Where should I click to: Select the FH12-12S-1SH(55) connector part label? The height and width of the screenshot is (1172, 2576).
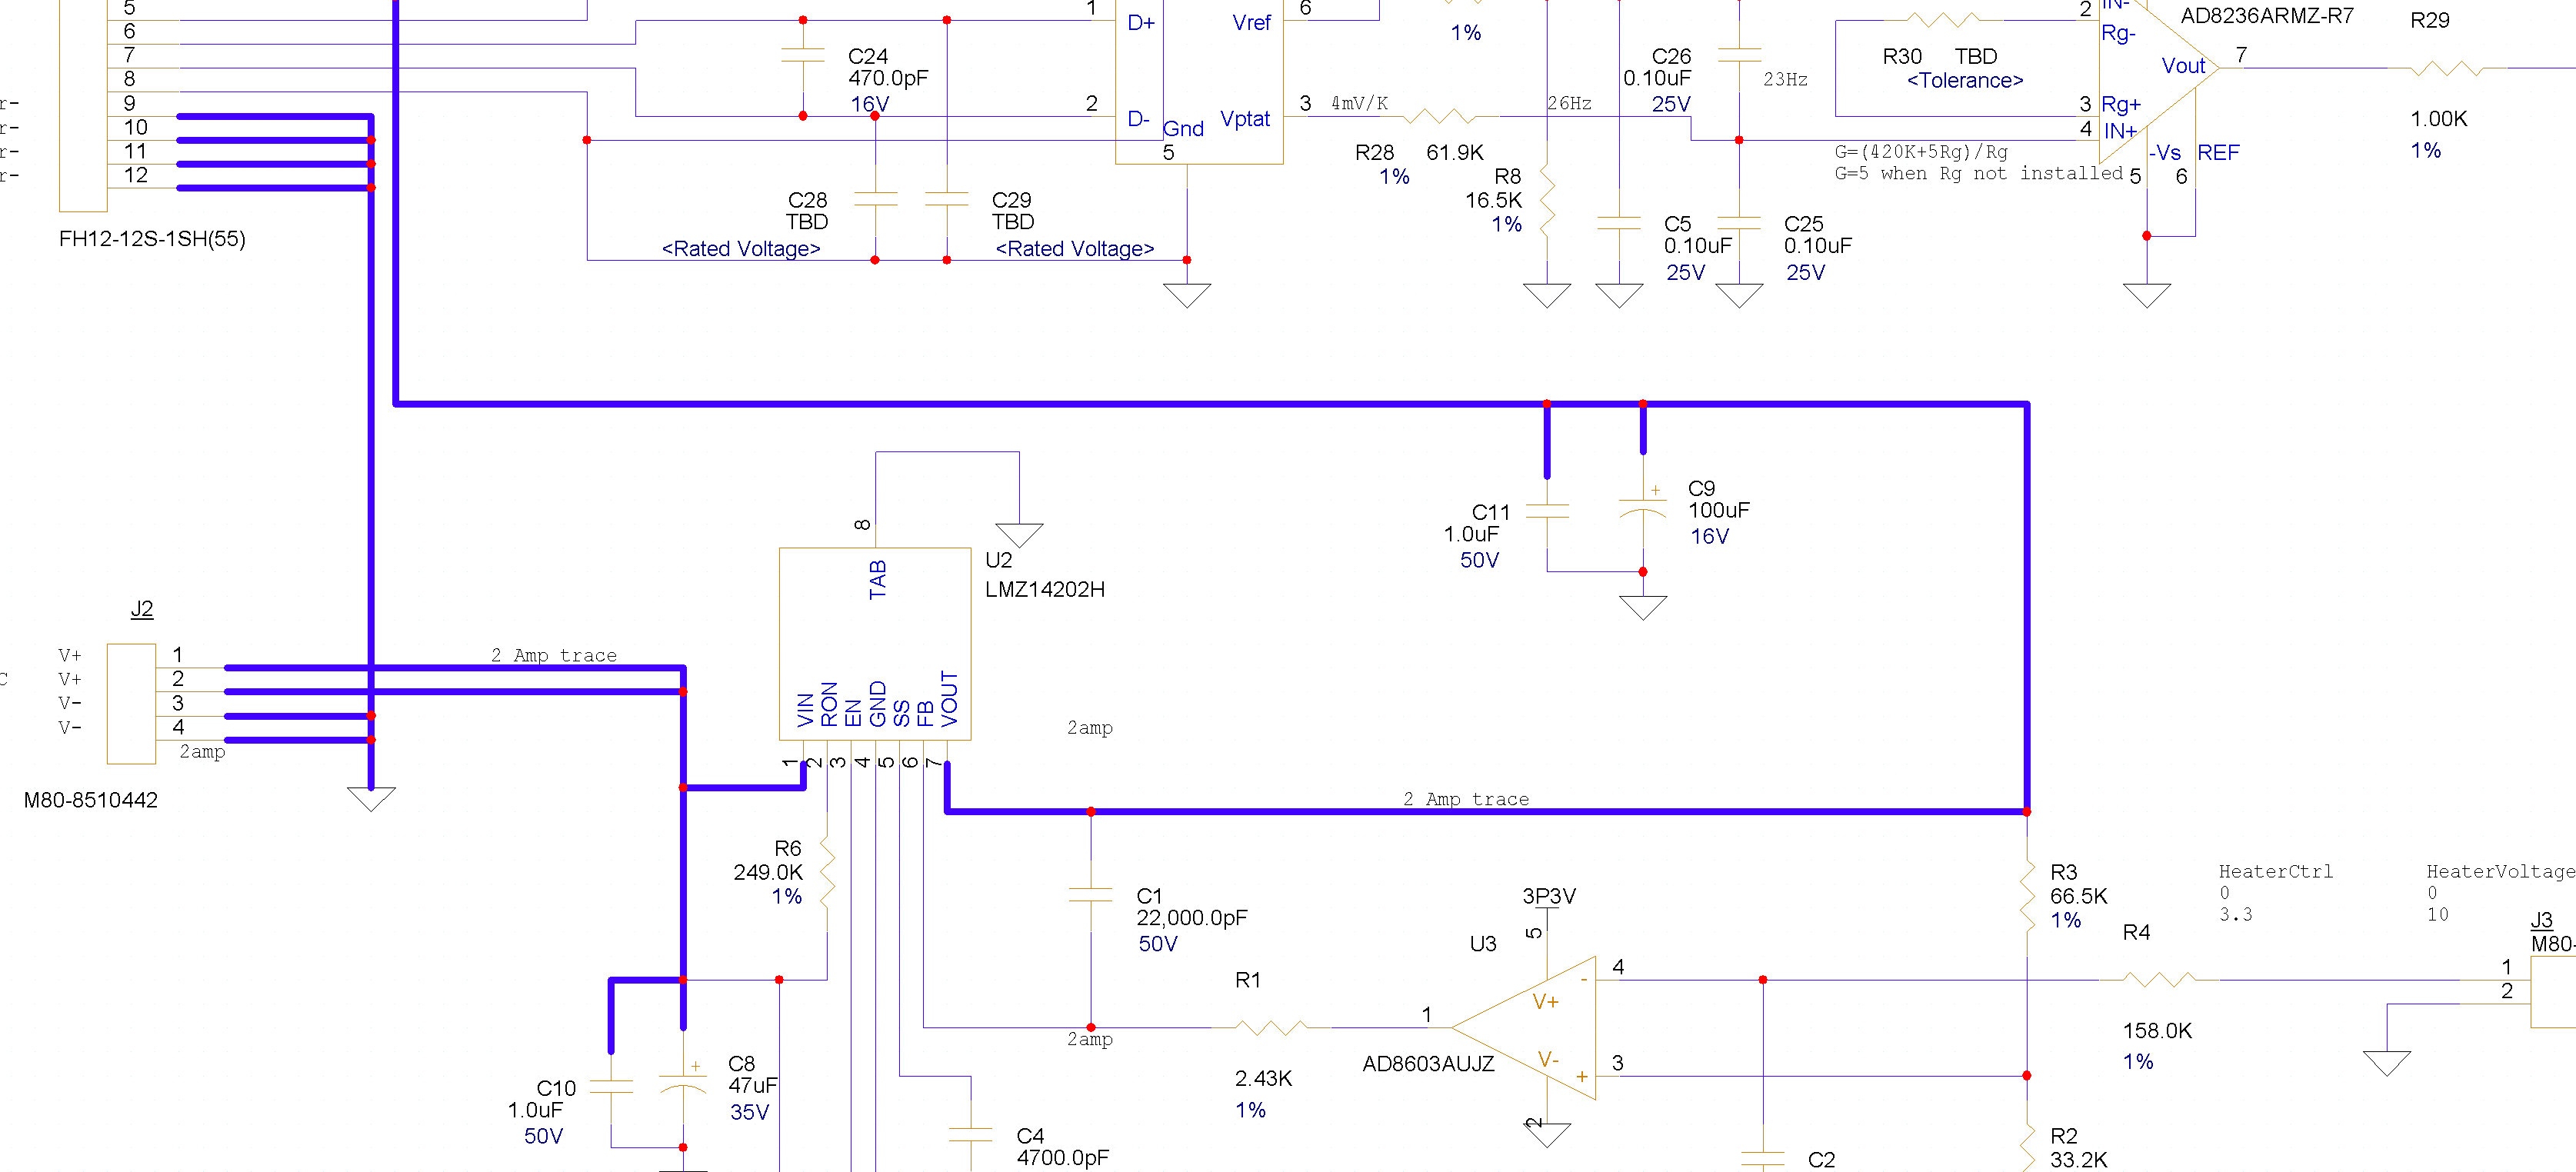point(152,239)
